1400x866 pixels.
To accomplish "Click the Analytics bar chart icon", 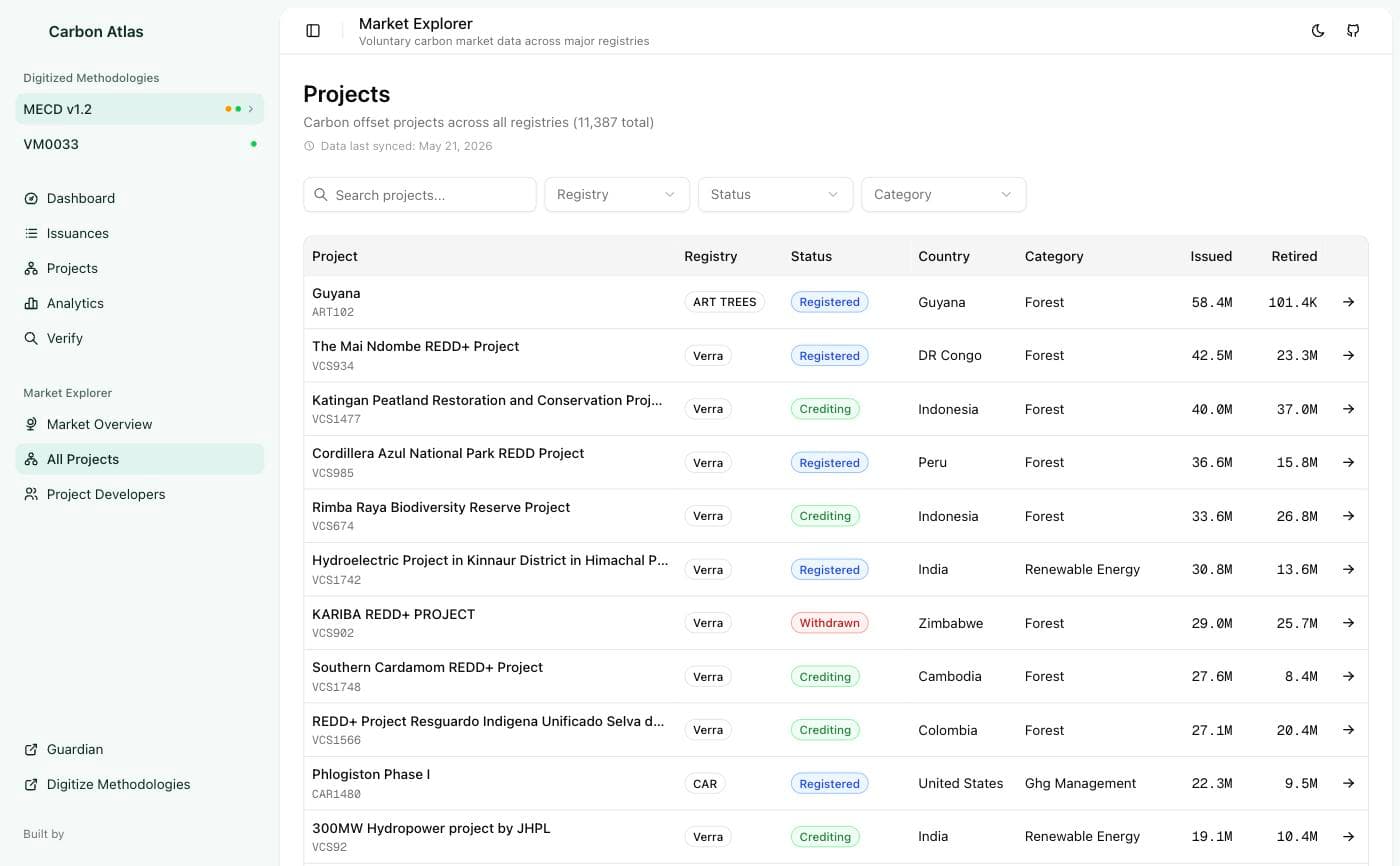I will 31,303.
